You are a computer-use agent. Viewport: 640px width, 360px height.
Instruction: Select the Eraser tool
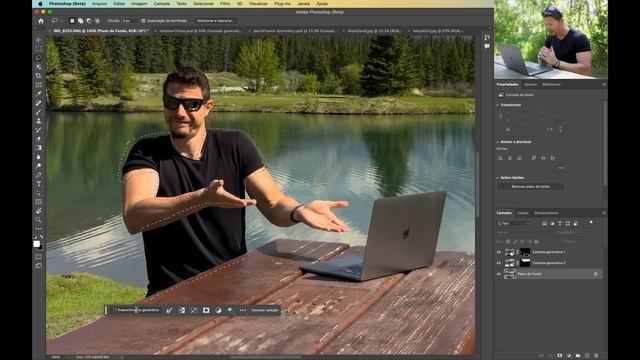coord(38,139)
